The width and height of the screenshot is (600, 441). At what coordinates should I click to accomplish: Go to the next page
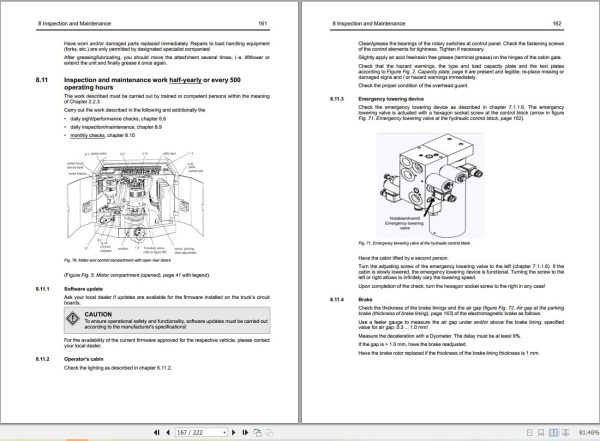pyautogui.click(x=234, y=433)
